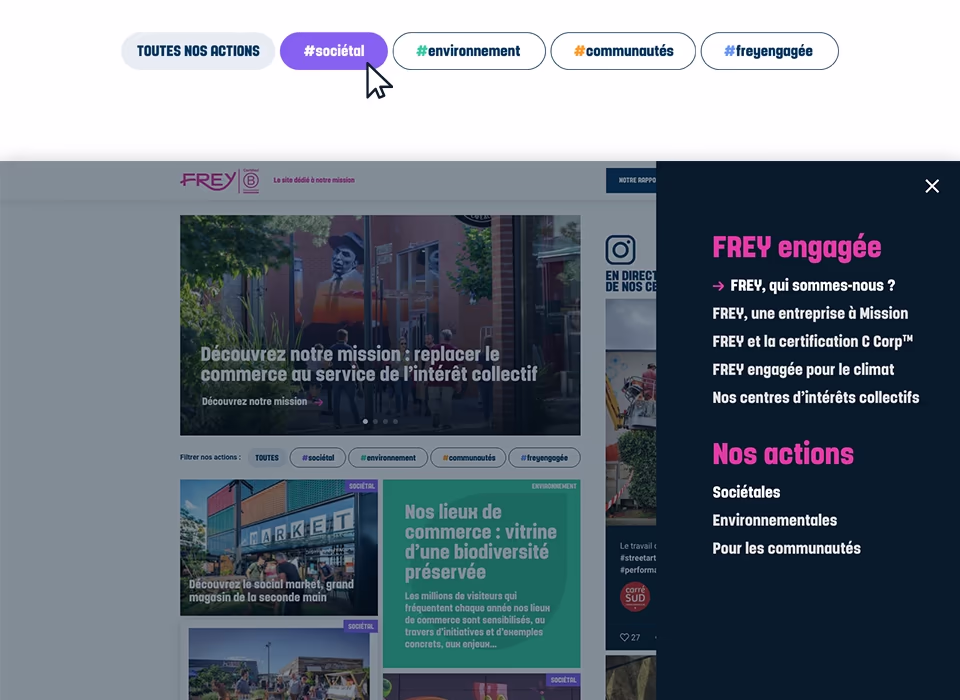
Task: Click the EN DIRECT DE NOS heading
Action: [631, 281]
